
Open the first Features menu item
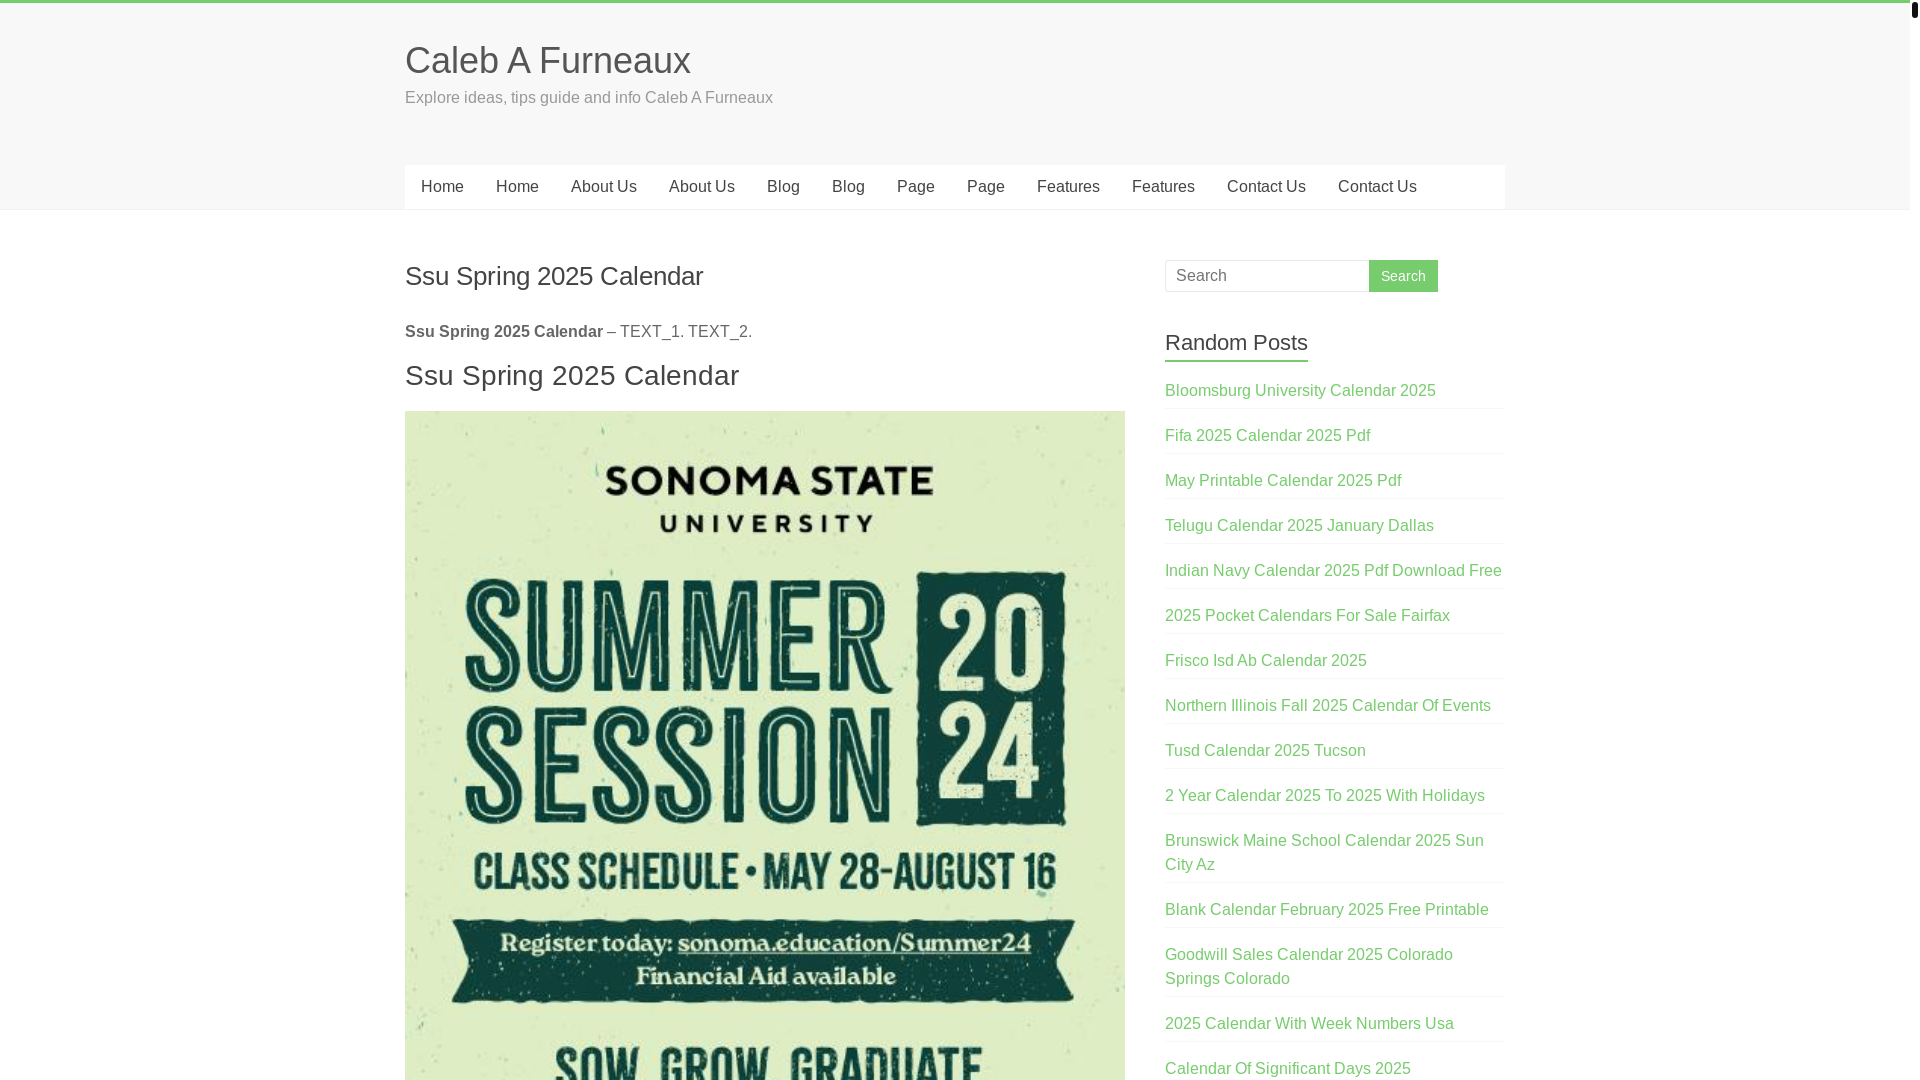tap(1068, 187)
